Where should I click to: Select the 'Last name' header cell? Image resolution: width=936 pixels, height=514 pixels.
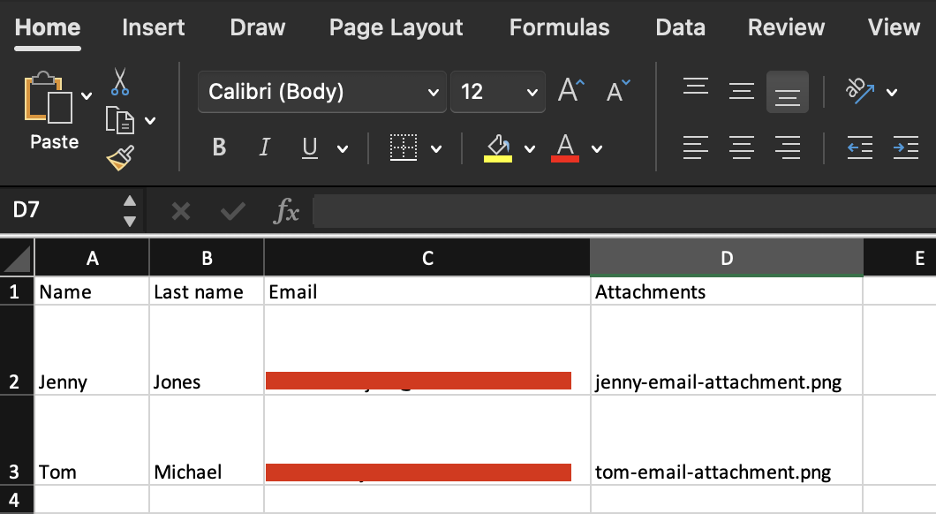click(x=207, y=291)
